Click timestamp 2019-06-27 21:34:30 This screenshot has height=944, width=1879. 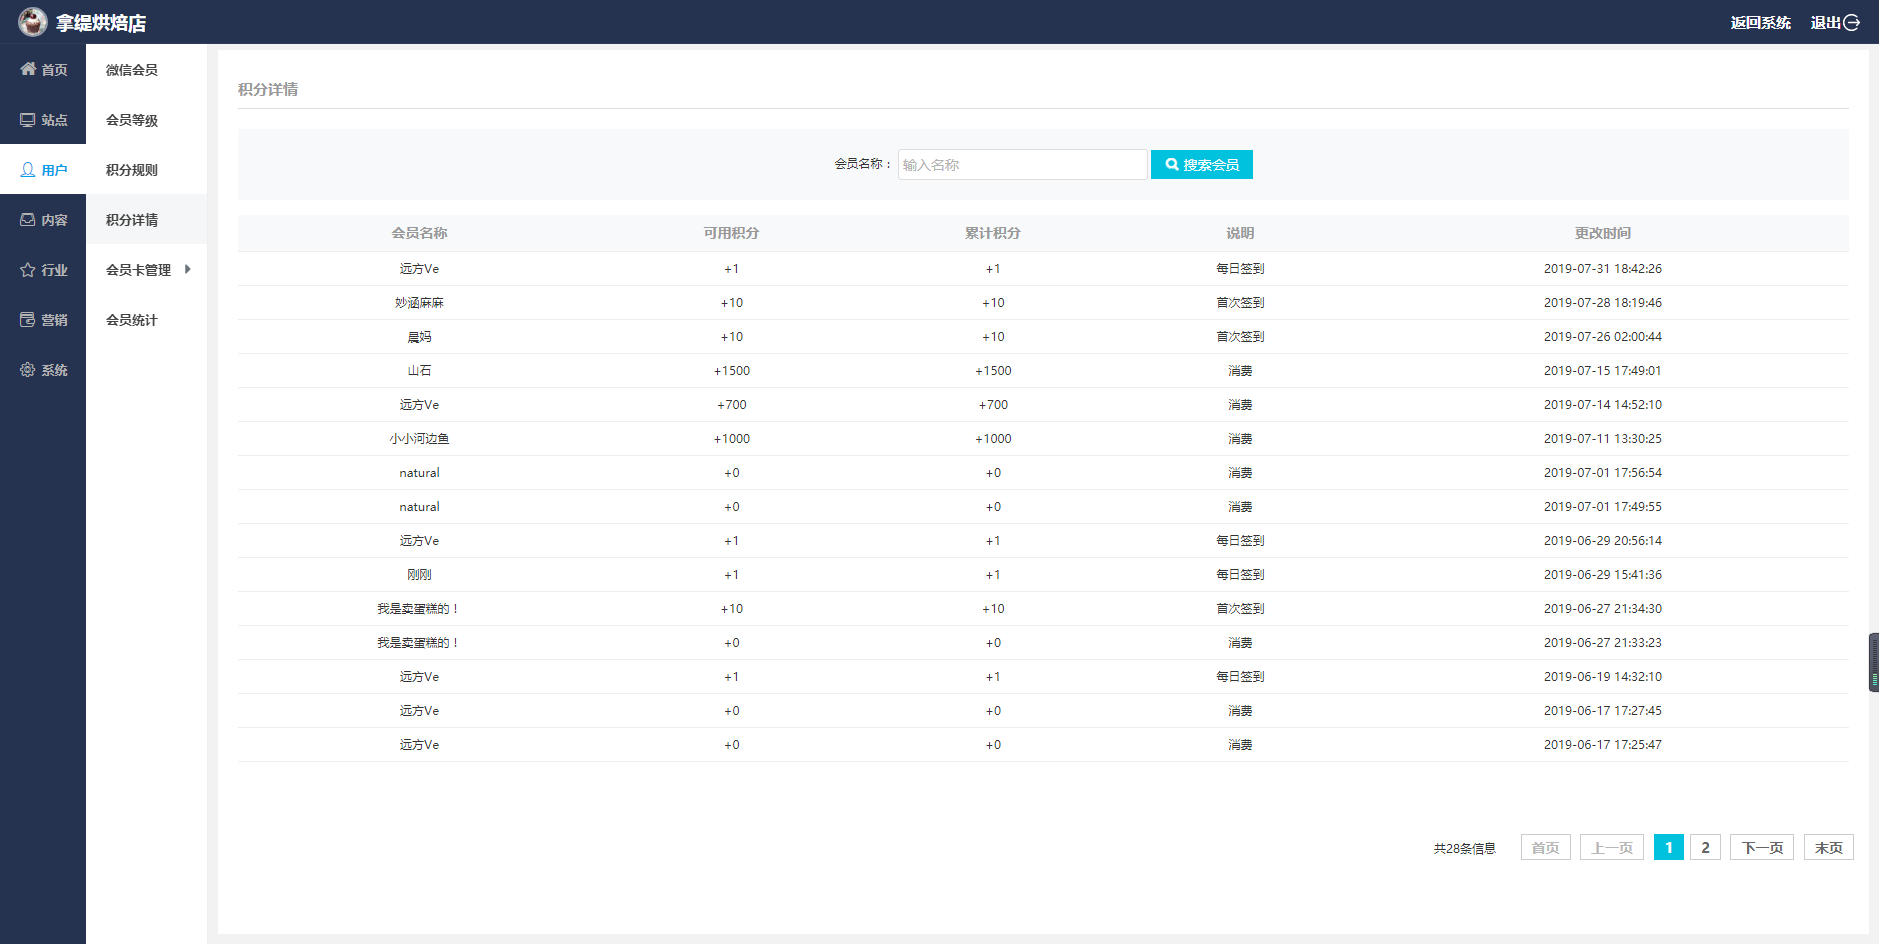[1602, 608]
